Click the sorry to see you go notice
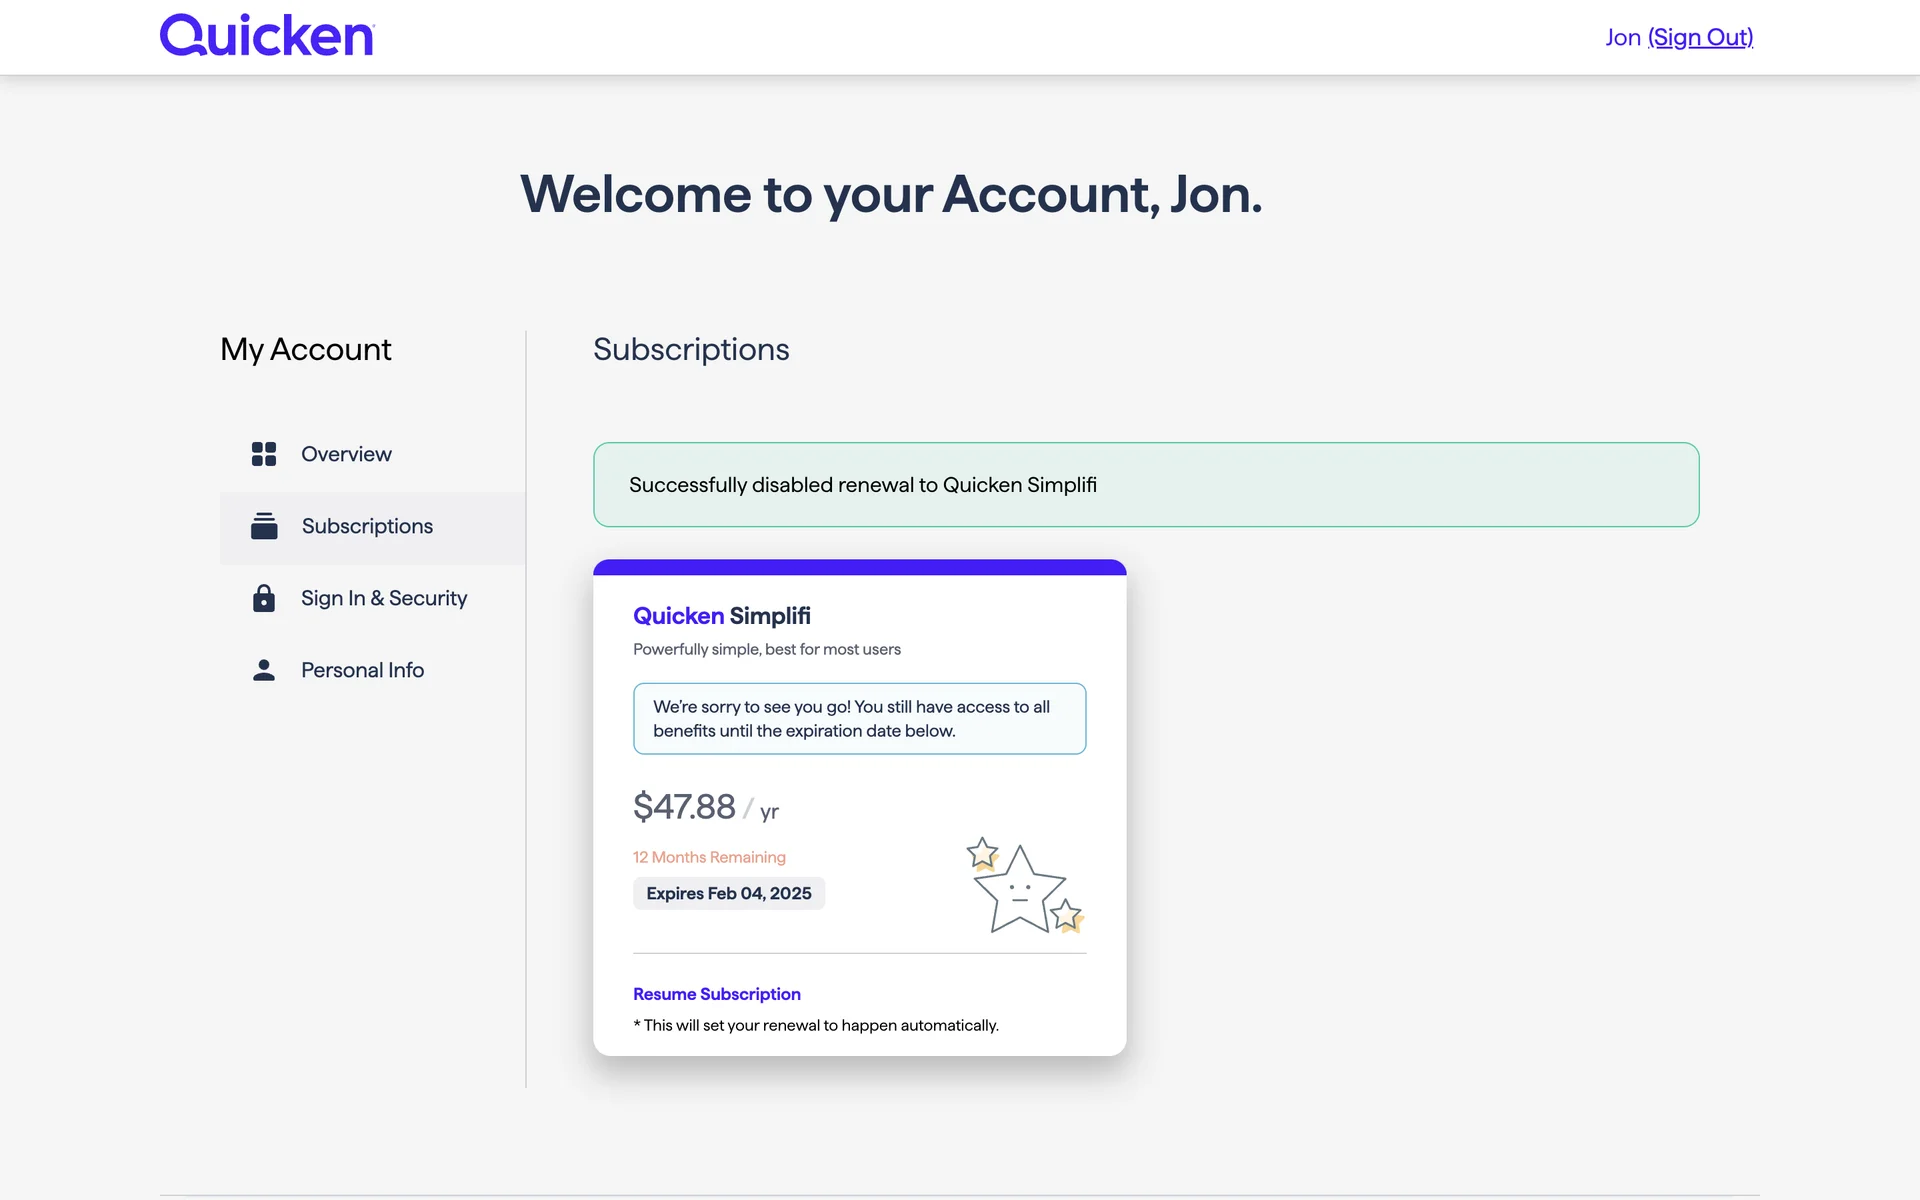Image resolution: width=1920 pixels, height=1200 pixels. tap(859, 719)
